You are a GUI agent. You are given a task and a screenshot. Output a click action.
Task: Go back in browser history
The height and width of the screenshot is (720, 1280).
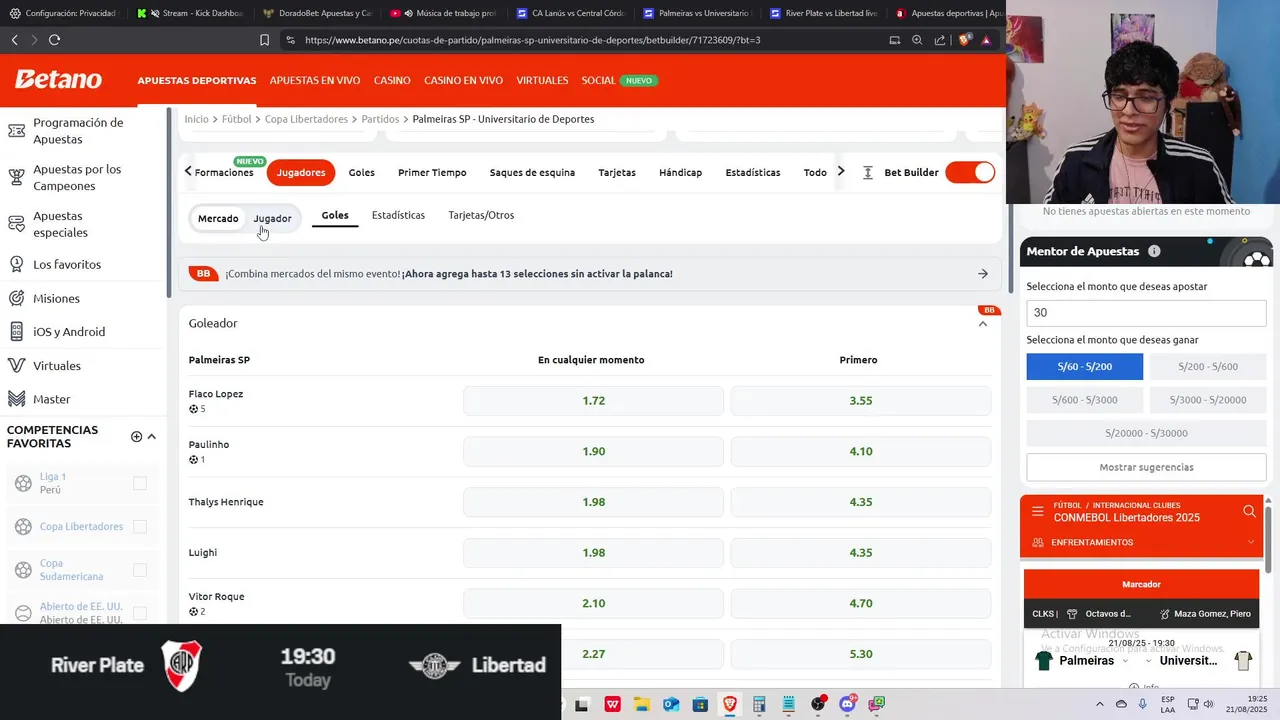pos(14,40)
